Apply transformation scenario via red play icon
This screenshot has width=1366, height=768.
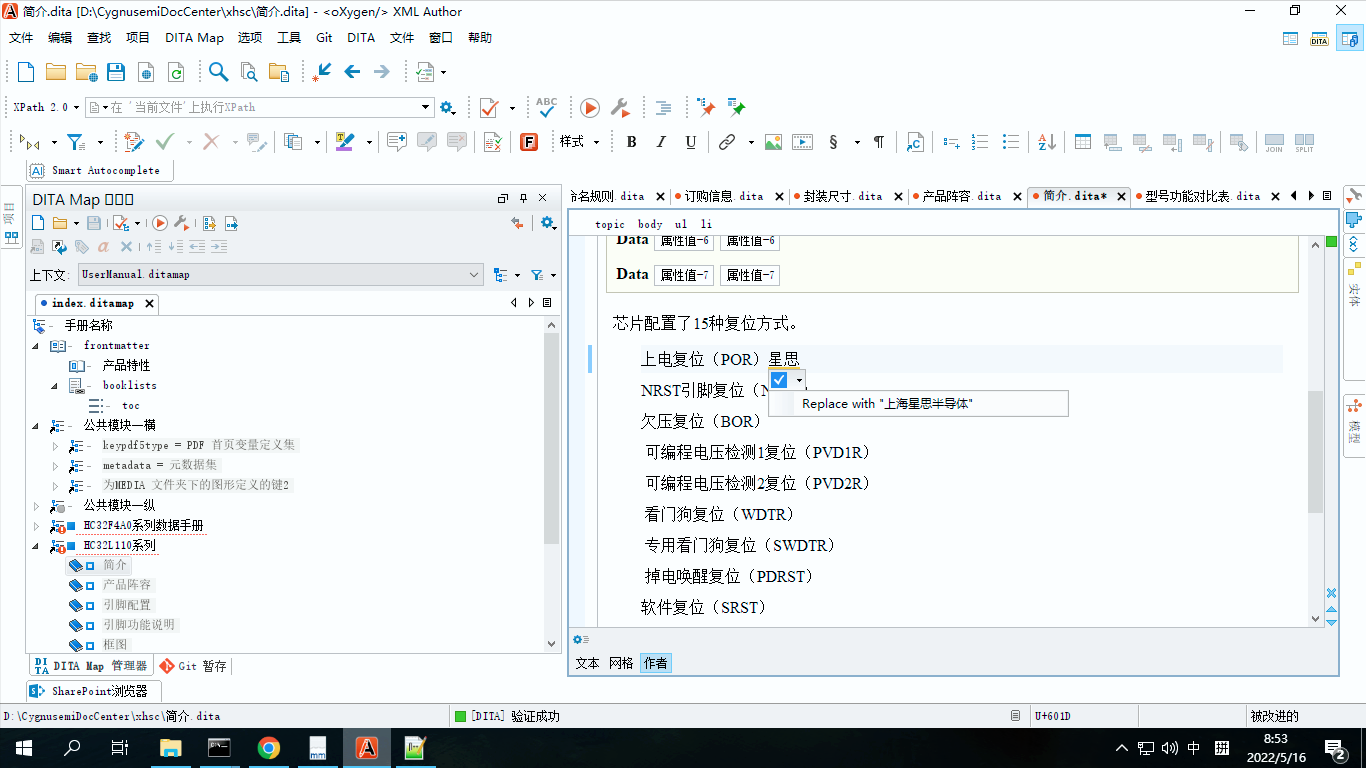(590, 107)
